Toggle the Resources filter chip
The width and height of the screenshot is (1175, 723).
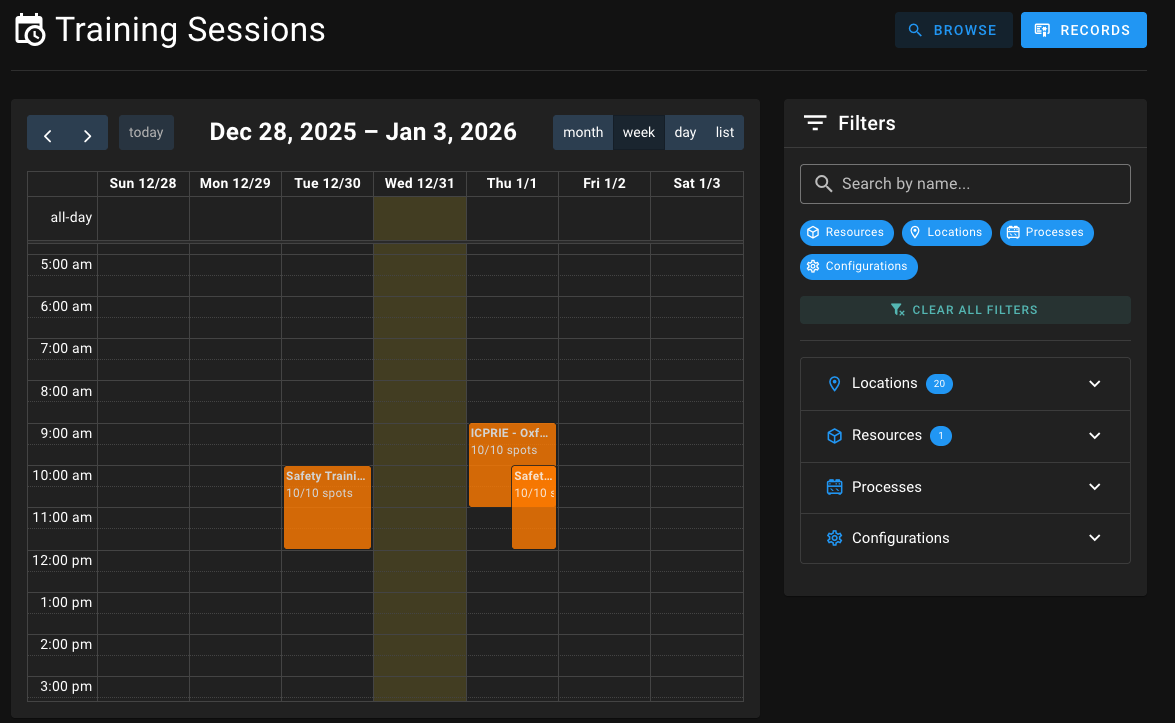(x=846, y=232)
